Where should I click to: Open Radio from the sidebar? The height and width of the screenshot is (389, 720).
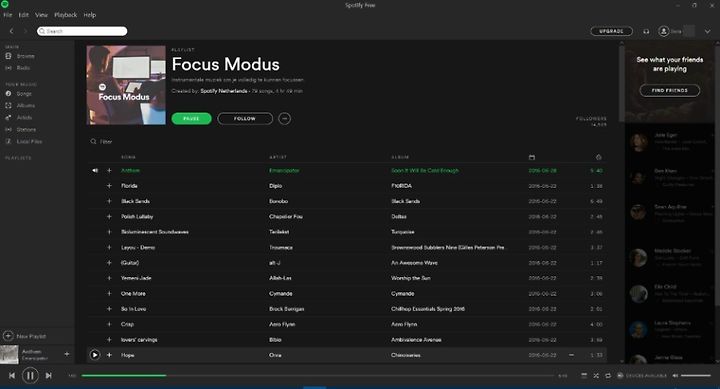23,68
